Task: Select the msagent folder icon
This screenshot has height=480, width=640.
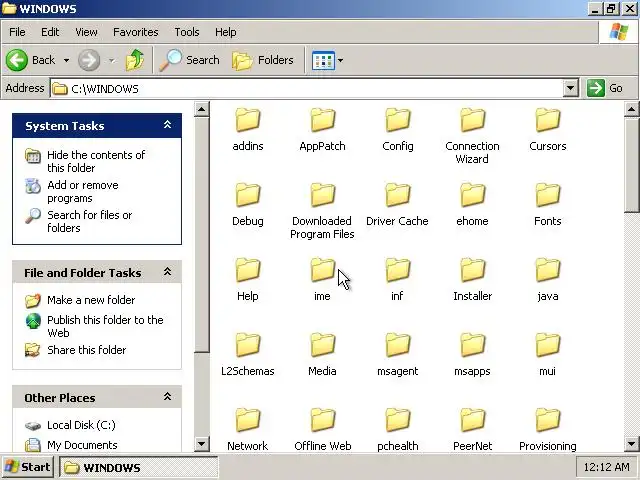Action: pos(398,345)
